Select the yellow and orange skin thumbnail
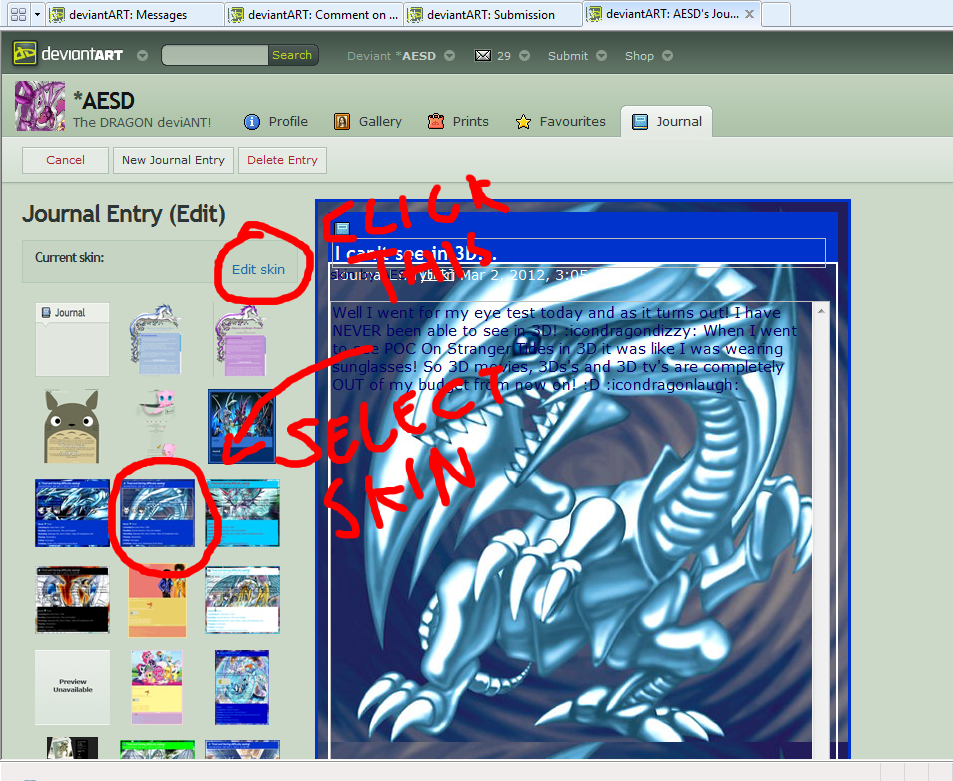The height and width of the screenshot is (781, 953). pyautogui.click(x=157, y=601)
